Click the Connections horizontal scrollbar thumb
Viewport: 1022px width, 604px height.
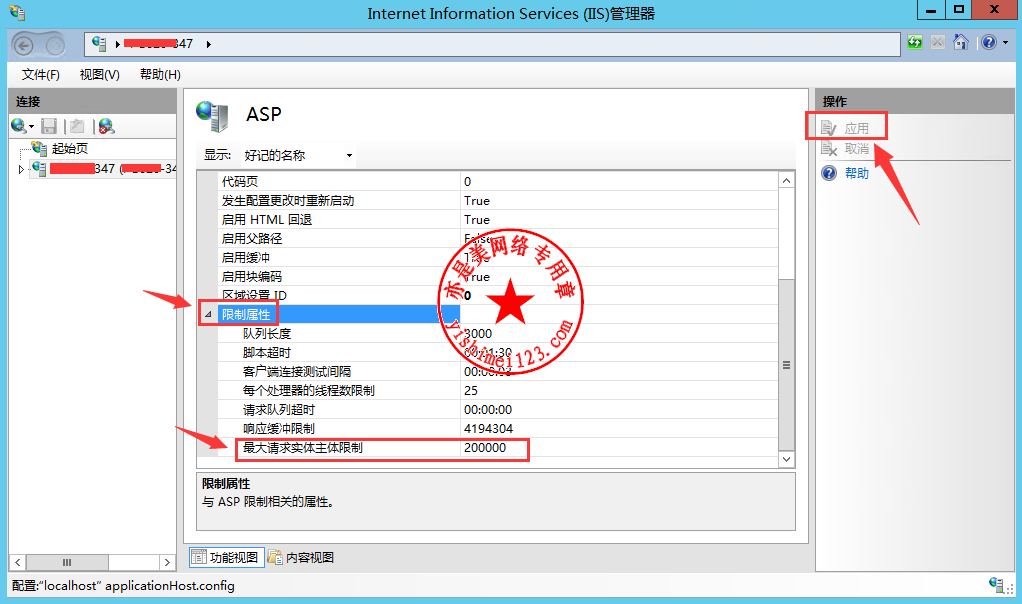tap(67, 562)
